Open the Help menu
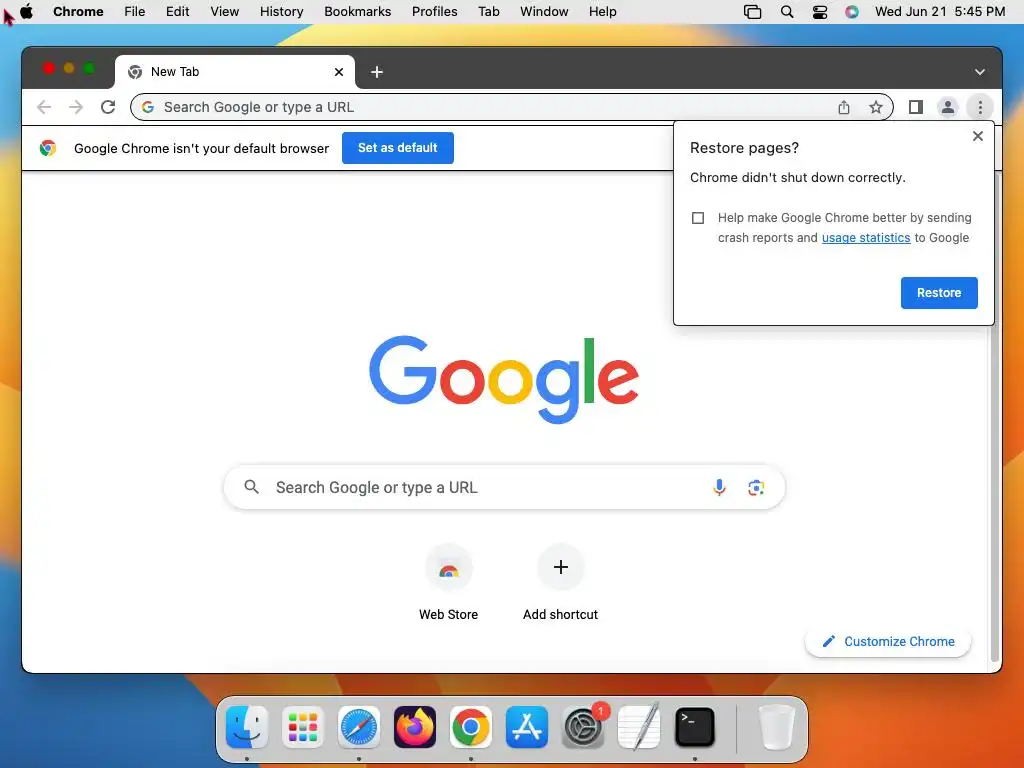 pyautogui.click(x=602, y=12)
